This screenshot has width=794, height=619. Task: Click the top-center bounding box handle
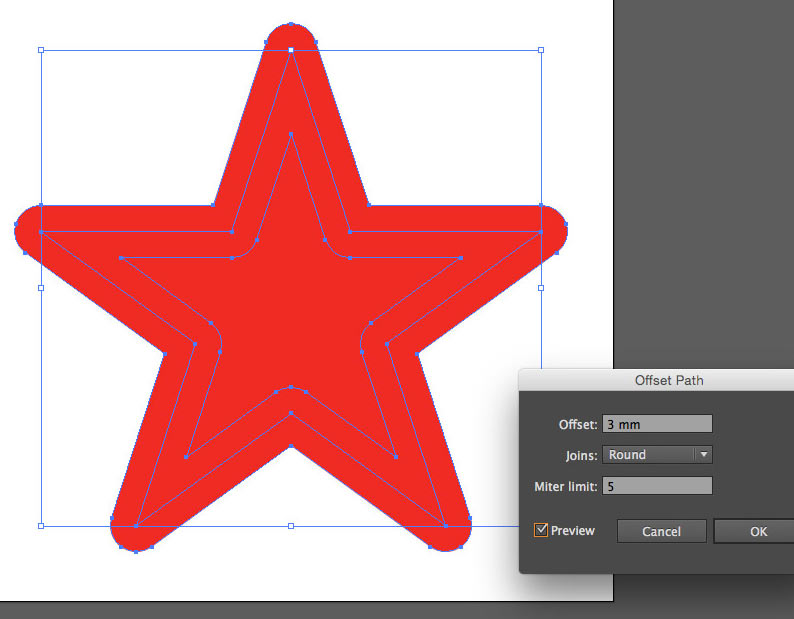click(291, 49)
